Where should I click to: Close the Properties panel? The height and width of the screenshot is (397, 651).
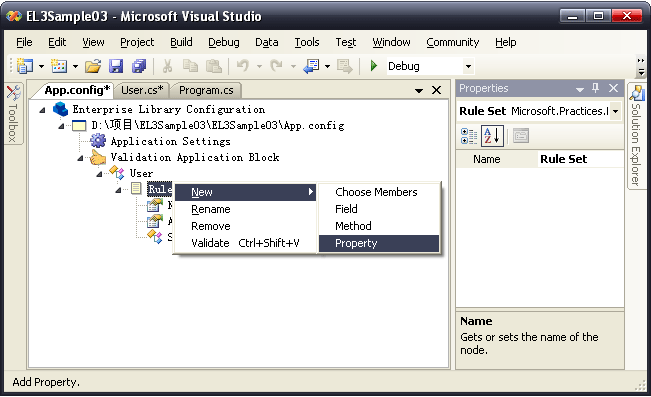[x=613, y=88]
